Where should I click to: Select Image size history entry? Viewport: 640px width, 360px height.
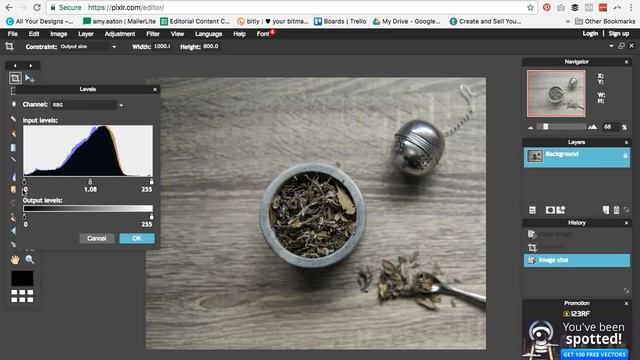pyautogui.click(x=576, y=260)
